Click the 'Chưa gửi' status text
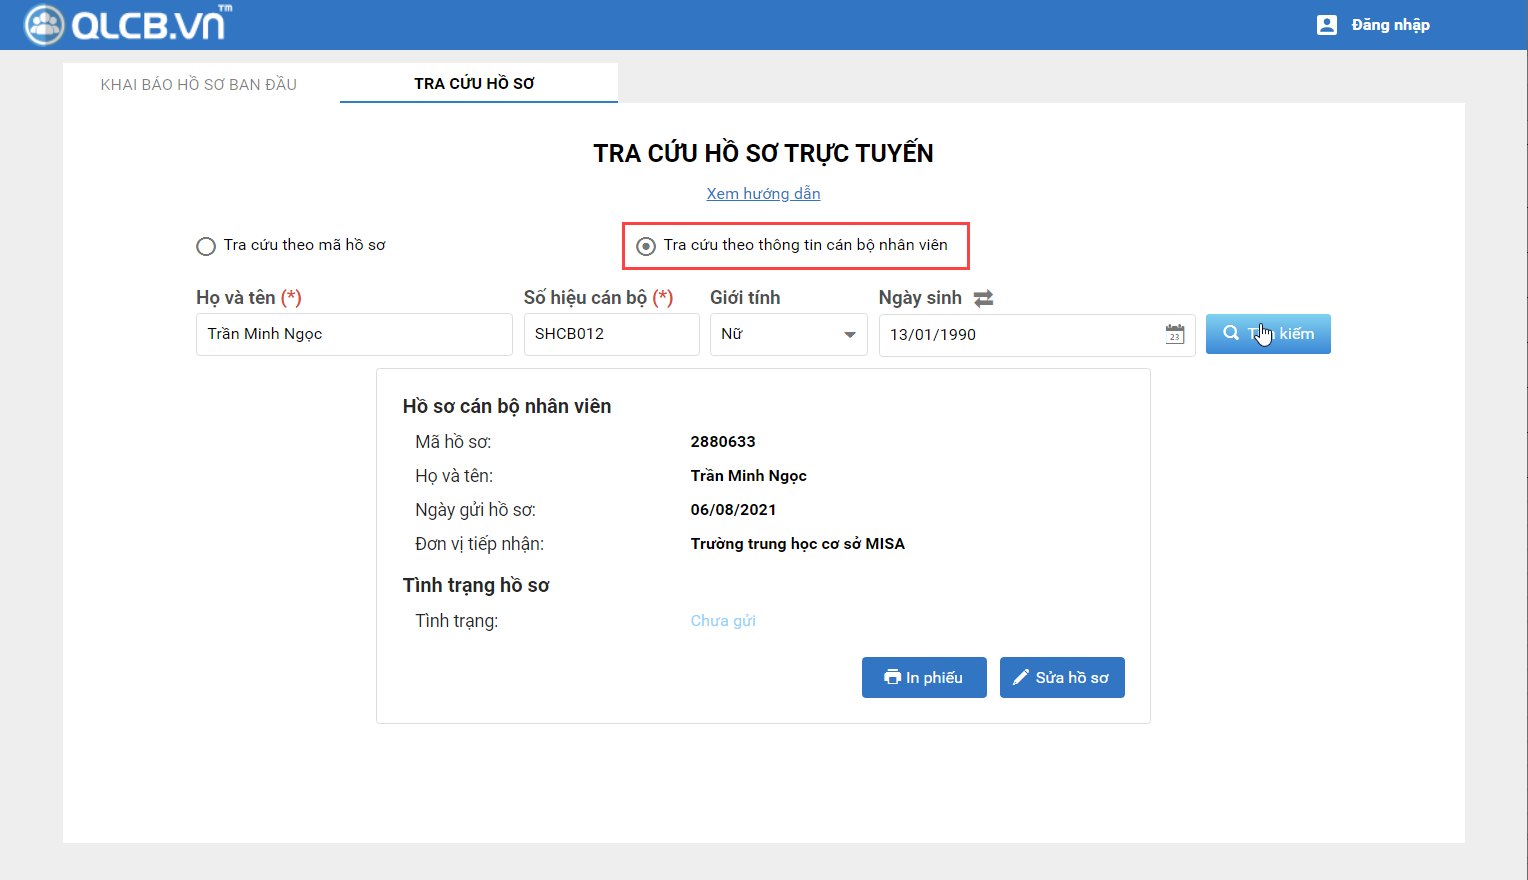1528x880 pixels. click(x=723, y=621)
